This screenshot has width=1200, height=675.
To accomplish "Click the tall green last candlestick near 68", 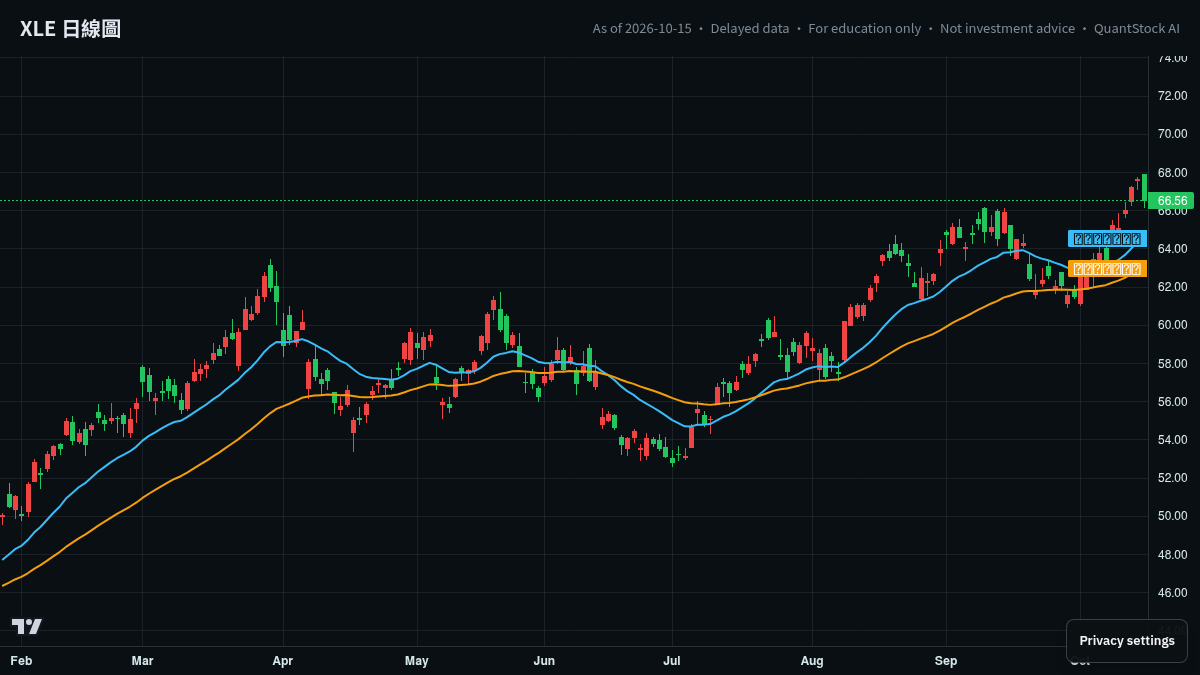I will pyautogui.click(x=1144, y=188).
